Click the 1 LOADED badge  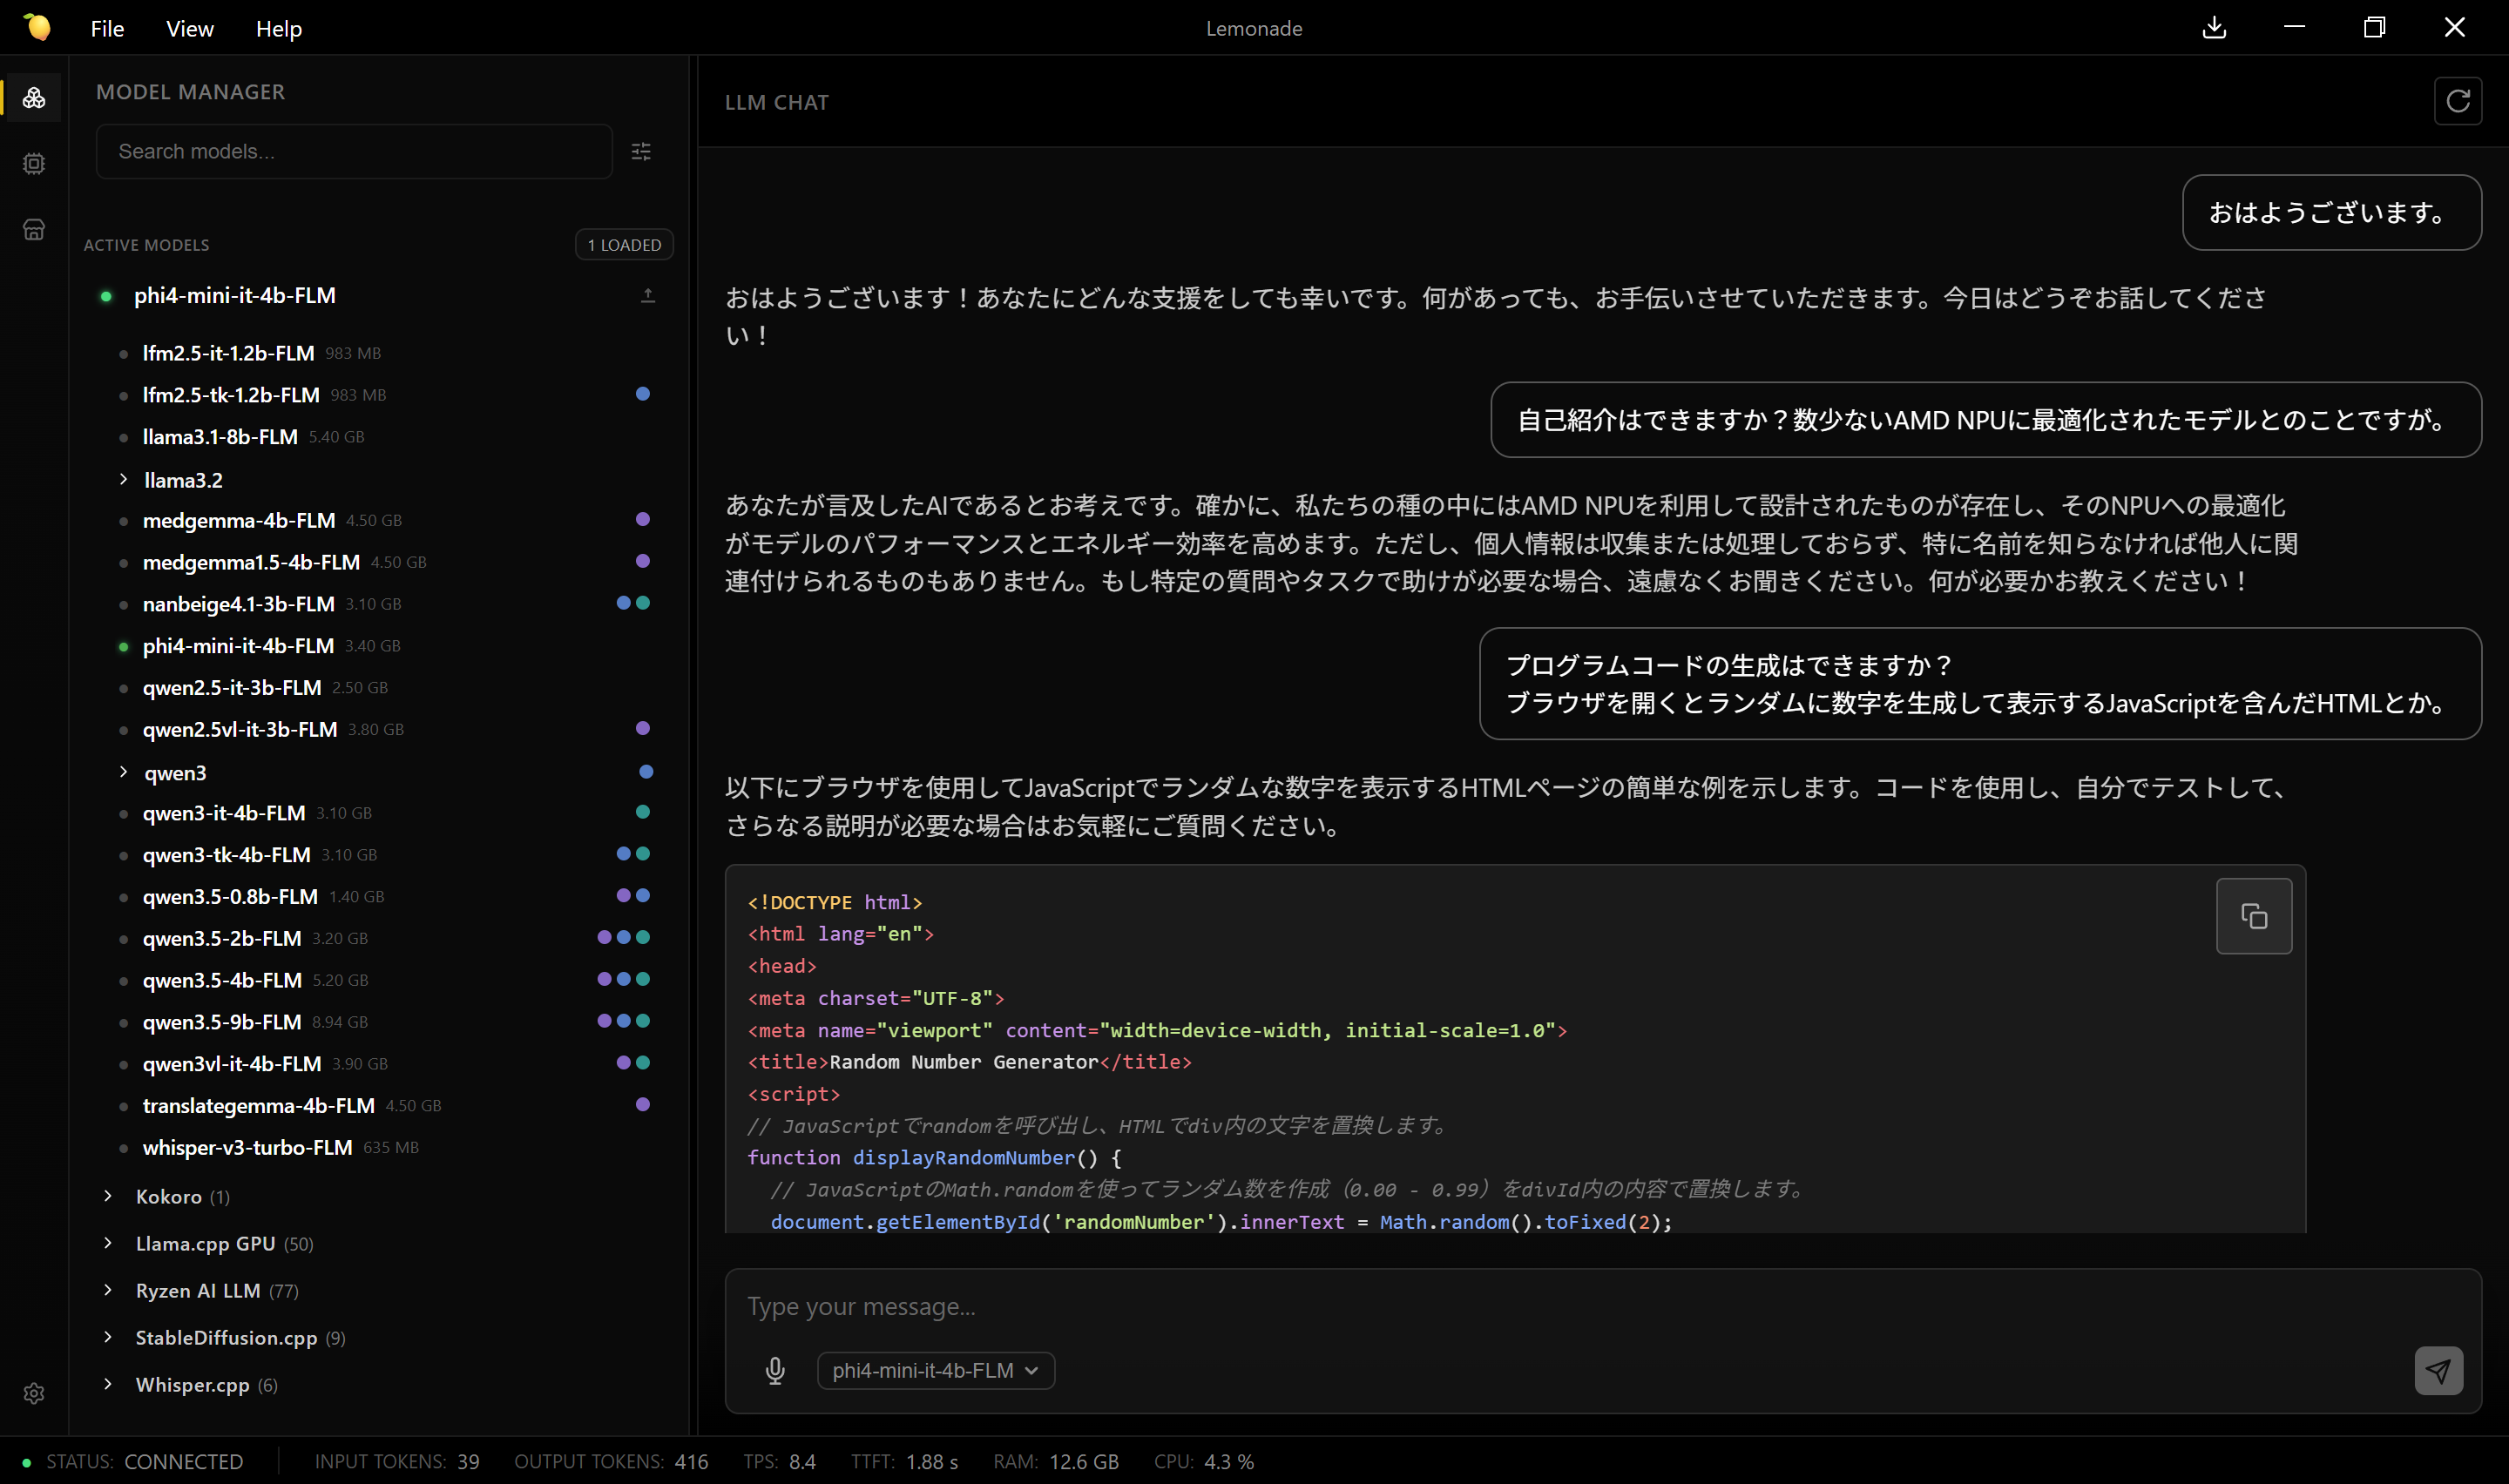(x=624, y=244)
